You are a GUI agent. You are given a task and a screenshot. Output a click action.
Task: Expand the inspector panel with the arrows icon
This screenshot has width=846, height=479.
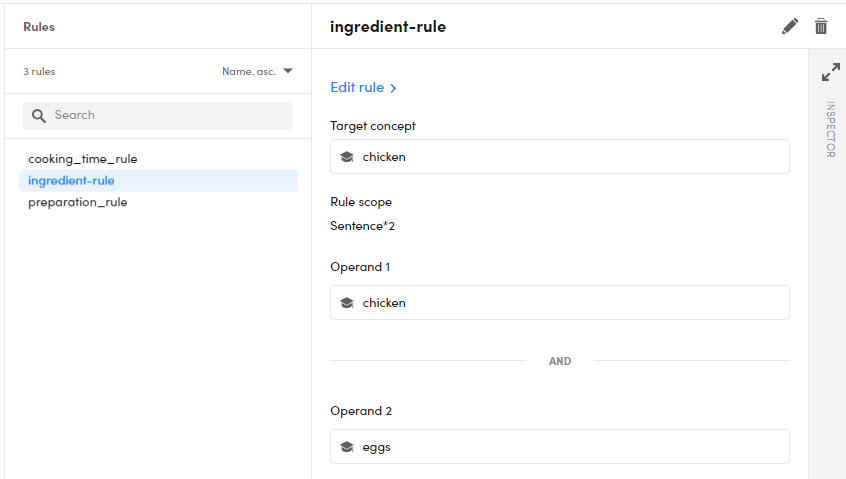tap(830, 73)
